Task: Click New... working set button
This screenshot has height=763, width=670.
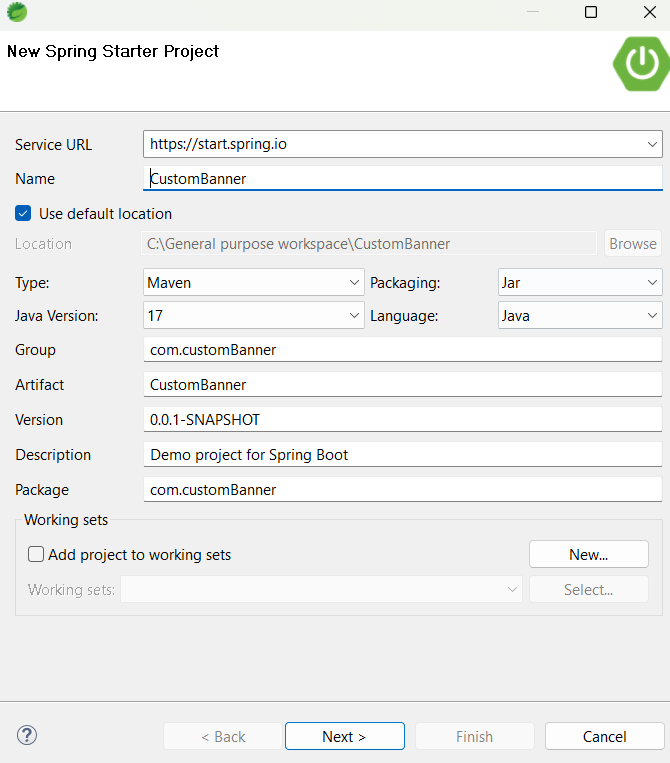Action: pos(588,554)
